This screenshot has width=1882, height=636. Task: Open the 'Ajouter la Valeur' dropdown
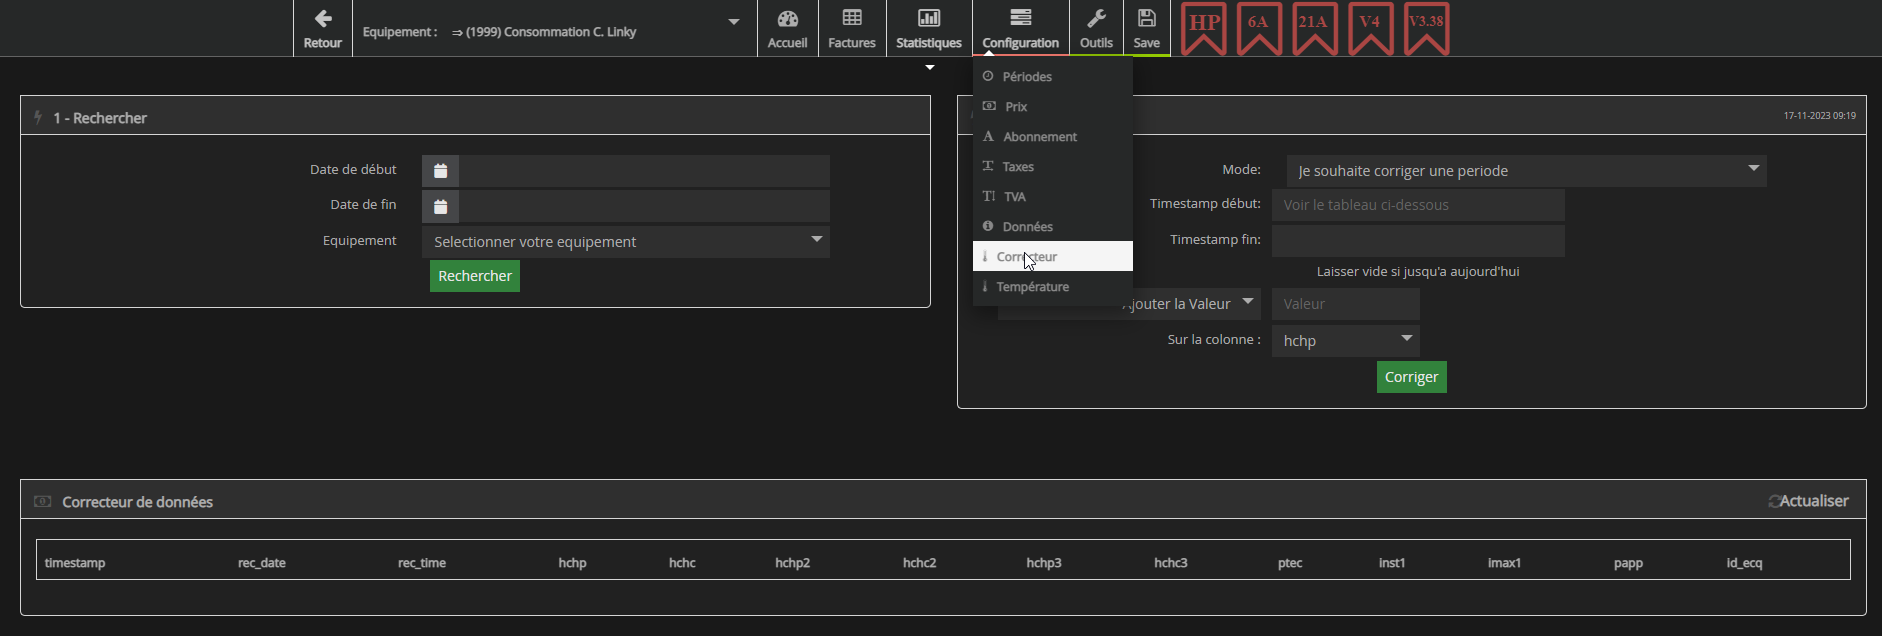tap(1129, 304)
